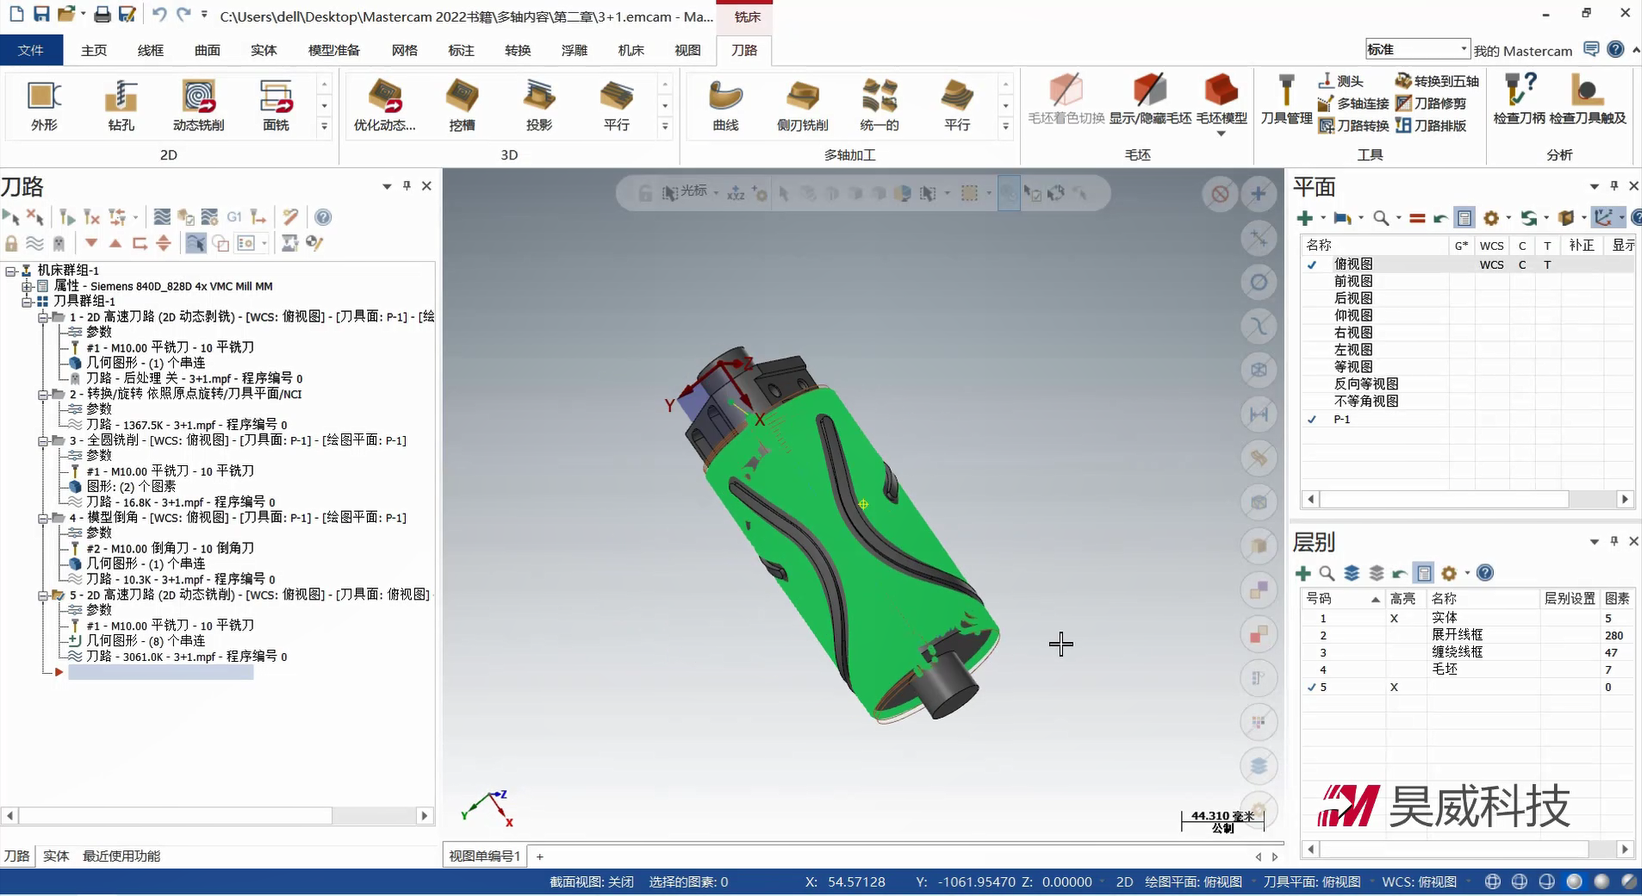
Task: Open the 文件 file tab
Action: pyautogui.click(x=31, y=50)
